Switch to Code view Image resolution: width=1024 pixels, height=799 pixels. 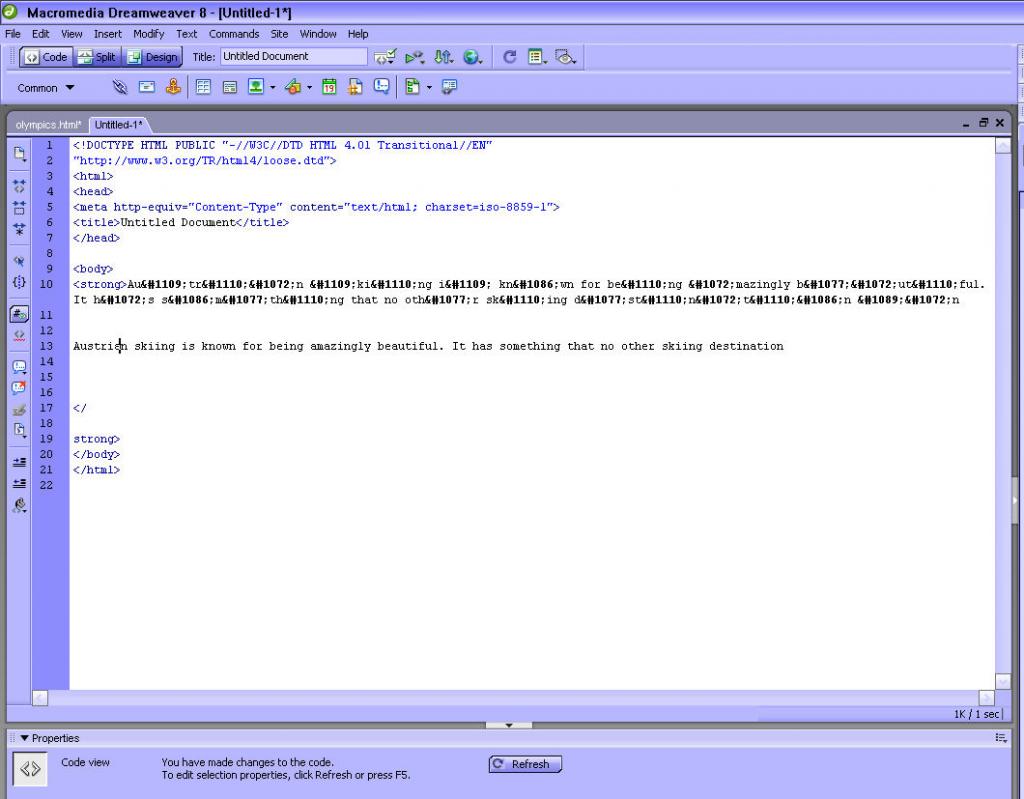[46, 57]
